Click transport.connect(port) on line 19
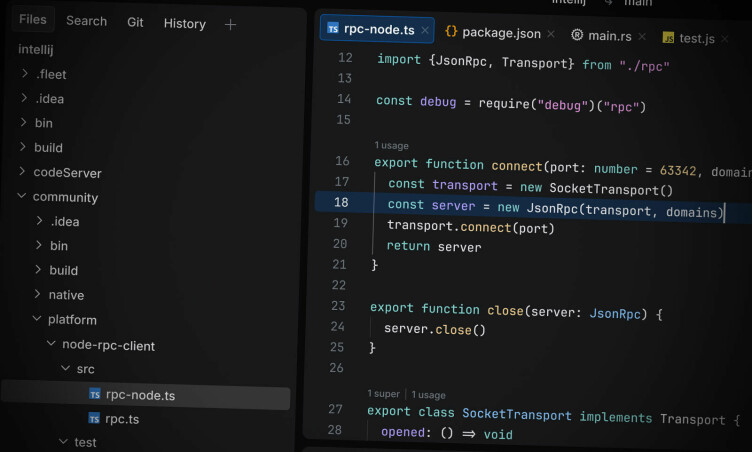The image size is (752, 452). 470,227
